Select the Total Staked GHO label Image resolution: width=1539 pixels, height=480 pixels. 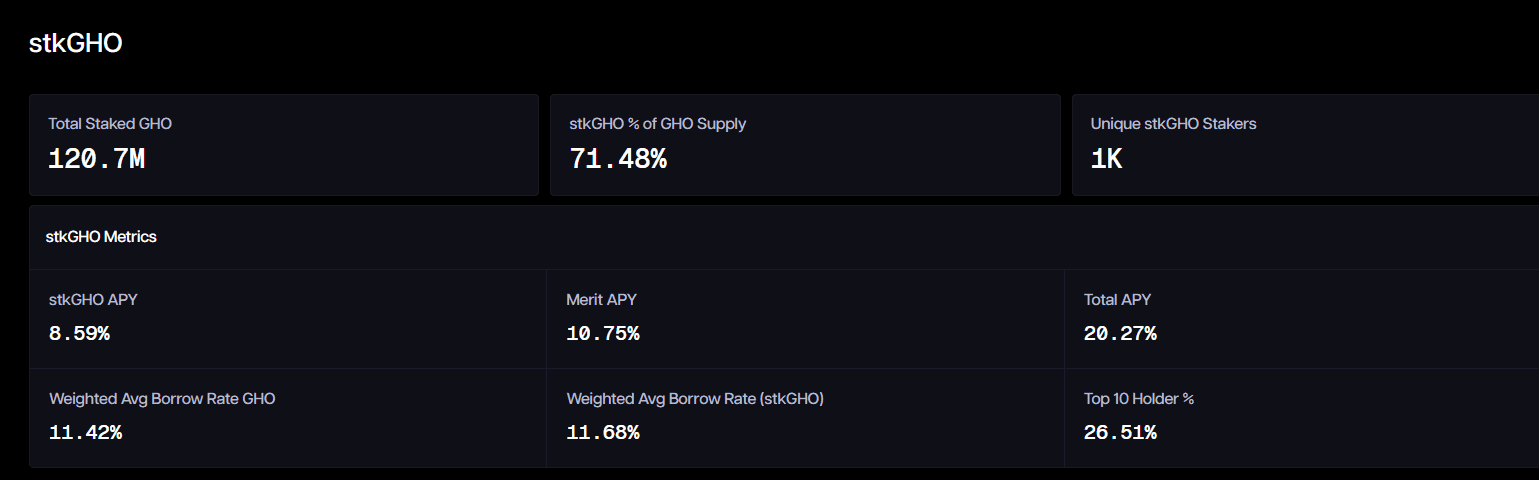point(110,124)
